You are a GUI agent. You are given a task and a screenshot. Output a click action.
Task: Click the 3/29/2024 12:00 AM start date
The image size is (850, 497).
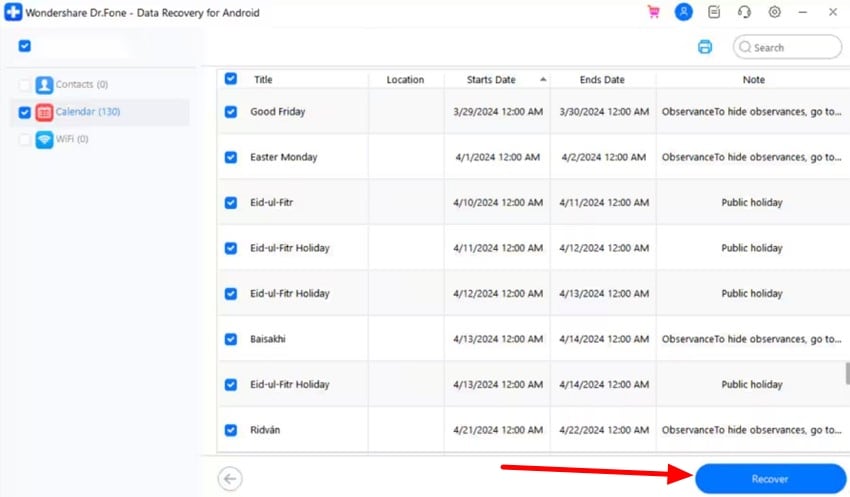coord(498,112)
